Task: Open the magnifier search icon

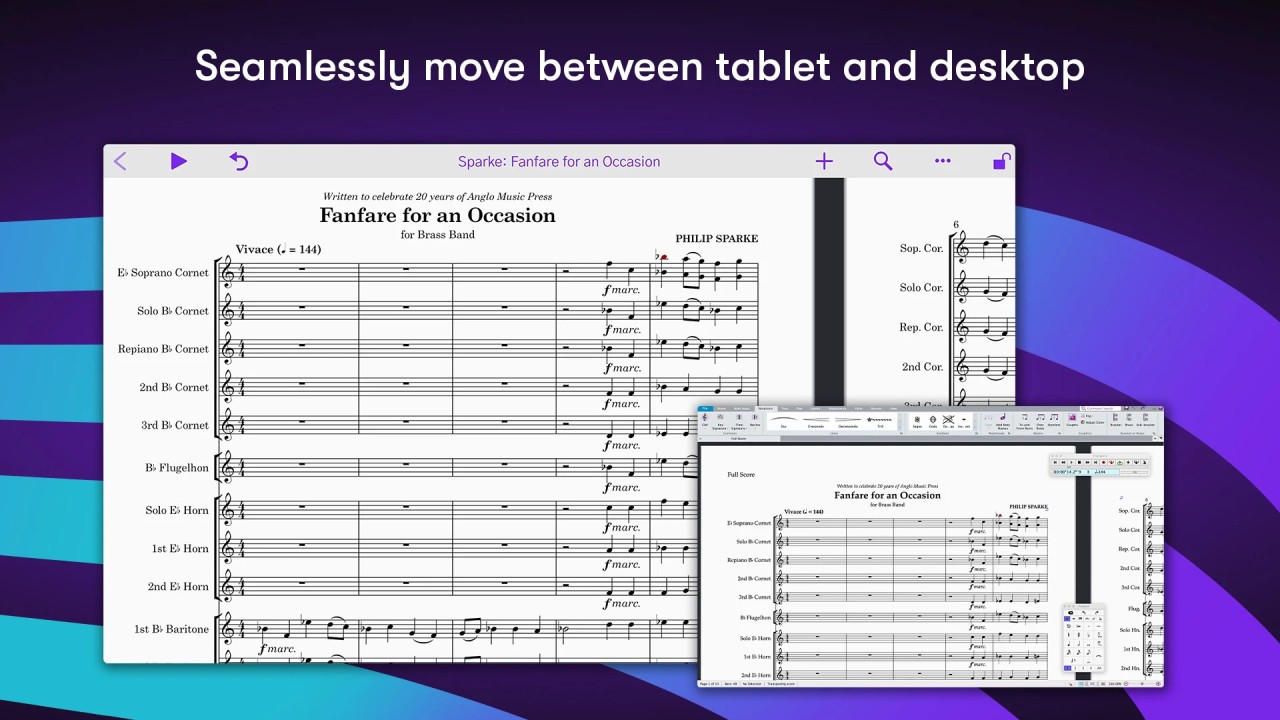Action: coord(883,161)
